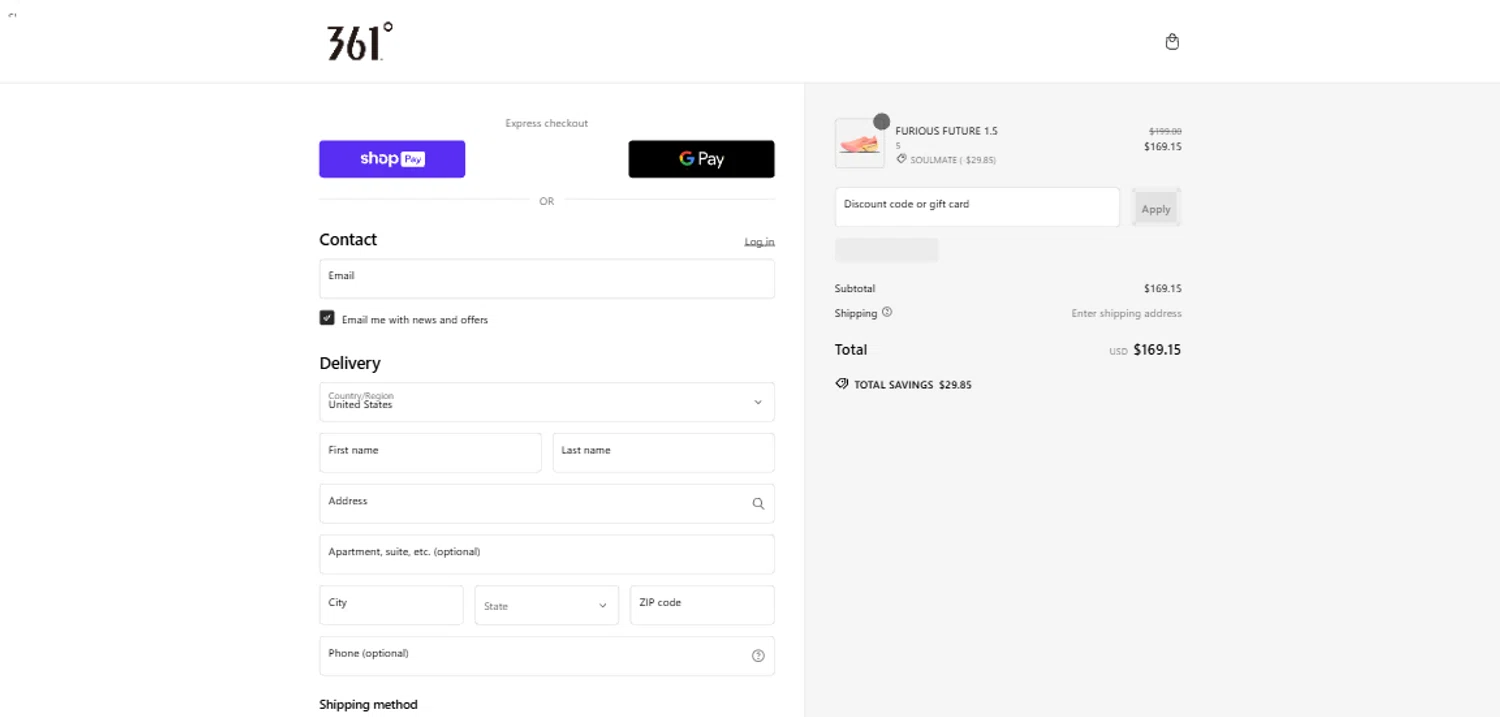The height and width of the screenshot is (717, 1500).
Task: Click the SOULMATE discount tag icon
Action: click(x=901, y=159)
